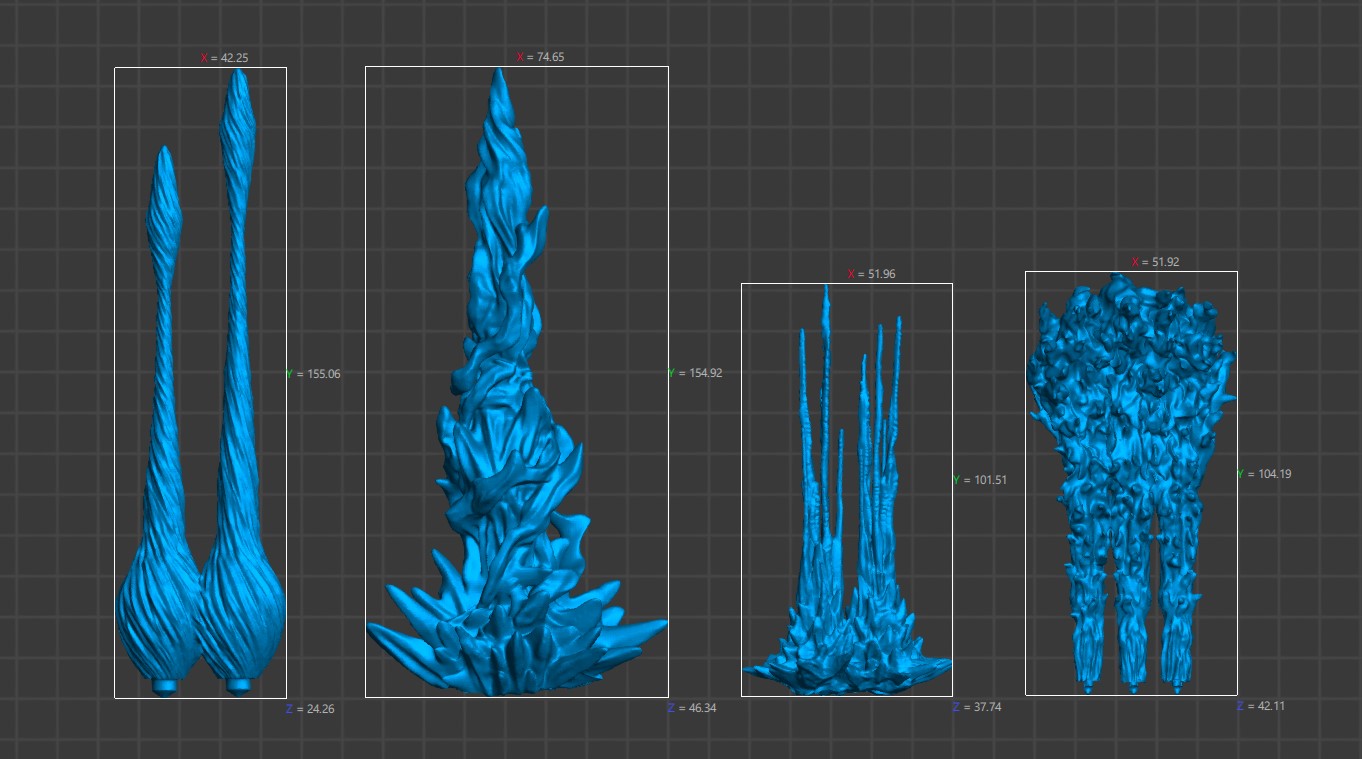Click the Z = 42.11 dimension label
This screenshot has width=1362, height=759.
(1261, 706)
